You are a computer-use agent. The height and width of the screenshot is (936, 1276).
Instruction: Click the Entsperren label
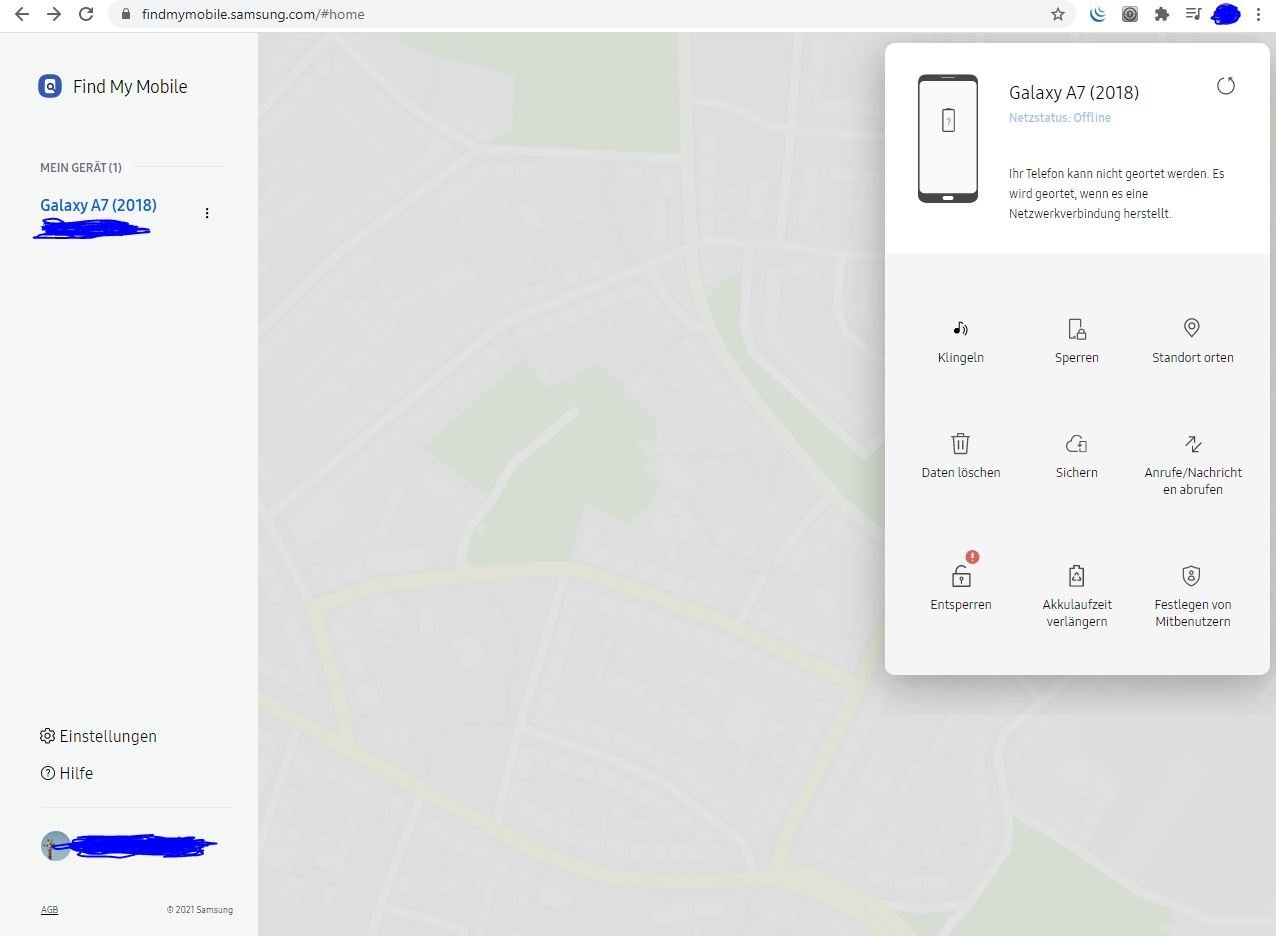pyautogui.click(x=961, y=604)
